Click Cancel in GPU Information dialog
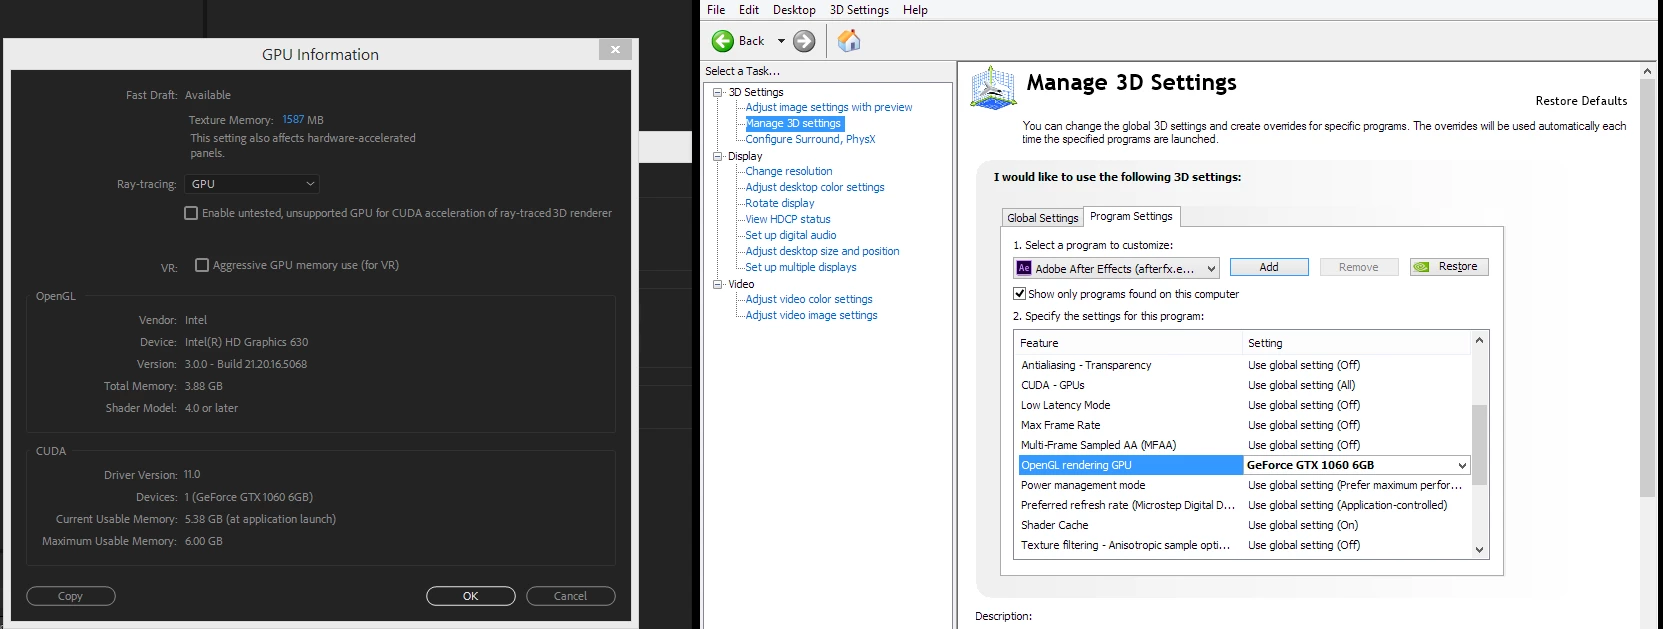This screenshot has width=1663, height=629. click(570, 596)
